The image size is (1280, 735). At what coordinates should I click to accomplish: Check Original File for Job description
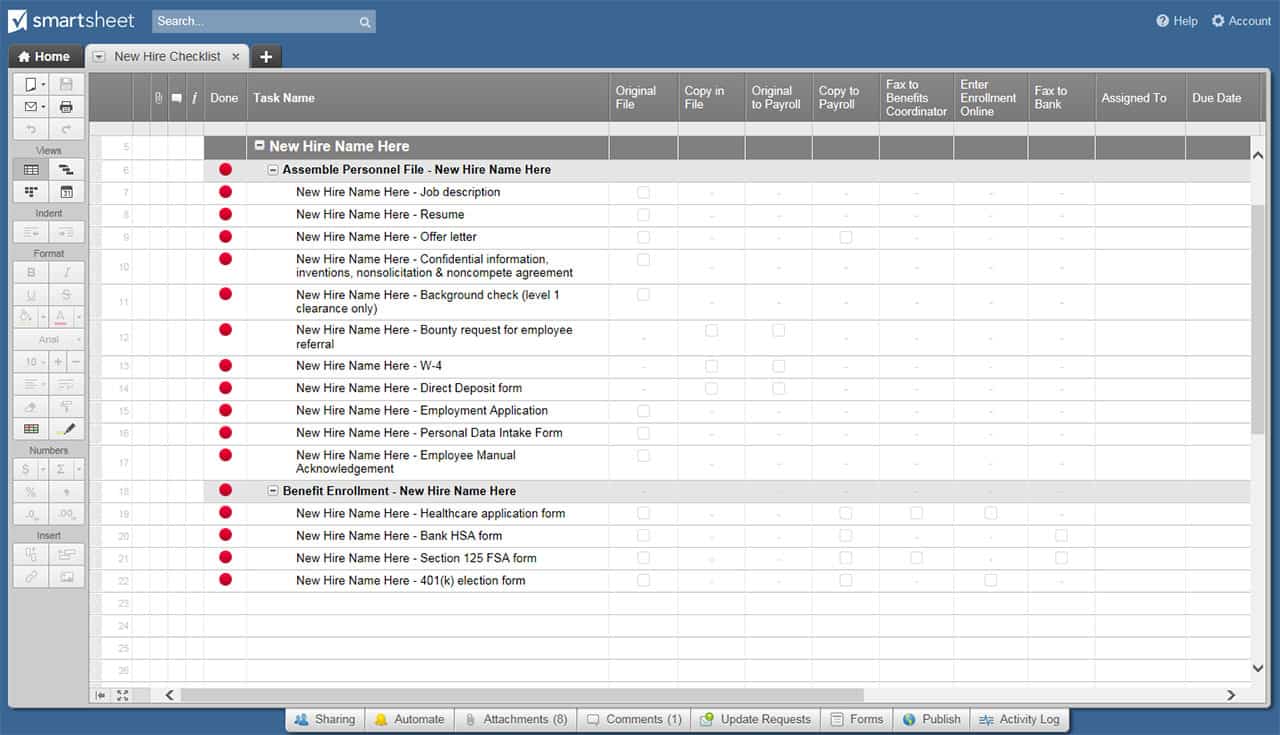[643, 192]
